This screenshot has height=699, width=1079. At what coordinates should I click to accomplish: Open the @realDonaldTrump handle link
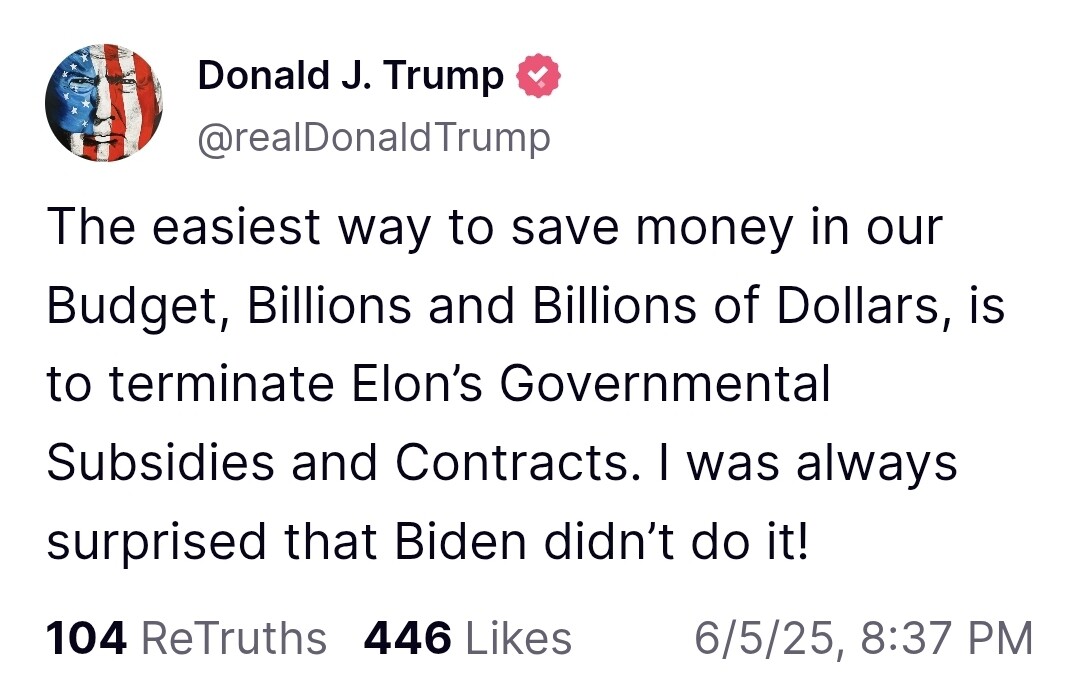[x=374, y=138]
